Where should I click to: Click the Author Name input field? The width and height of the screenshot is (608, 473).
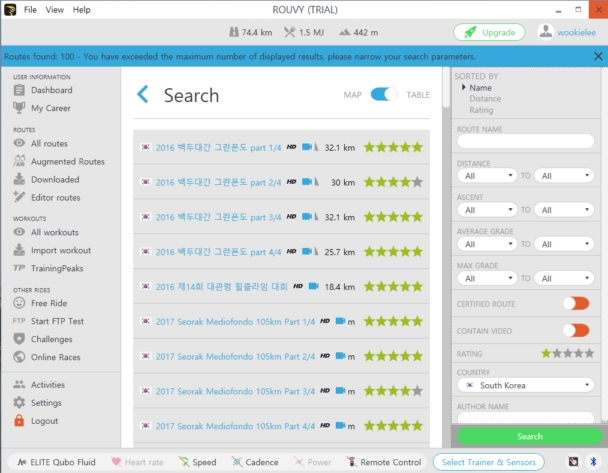526,418
